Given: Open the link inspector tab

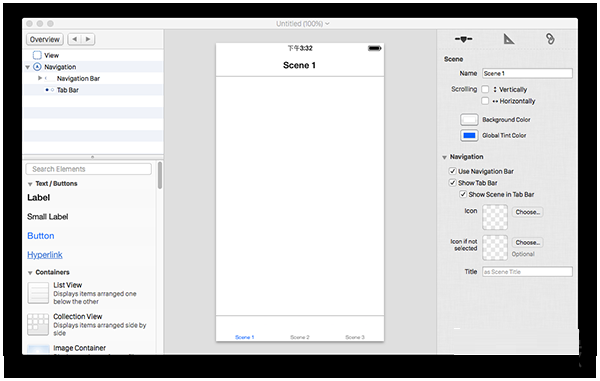Looking at the screenshot, I should tap(550, 39).
